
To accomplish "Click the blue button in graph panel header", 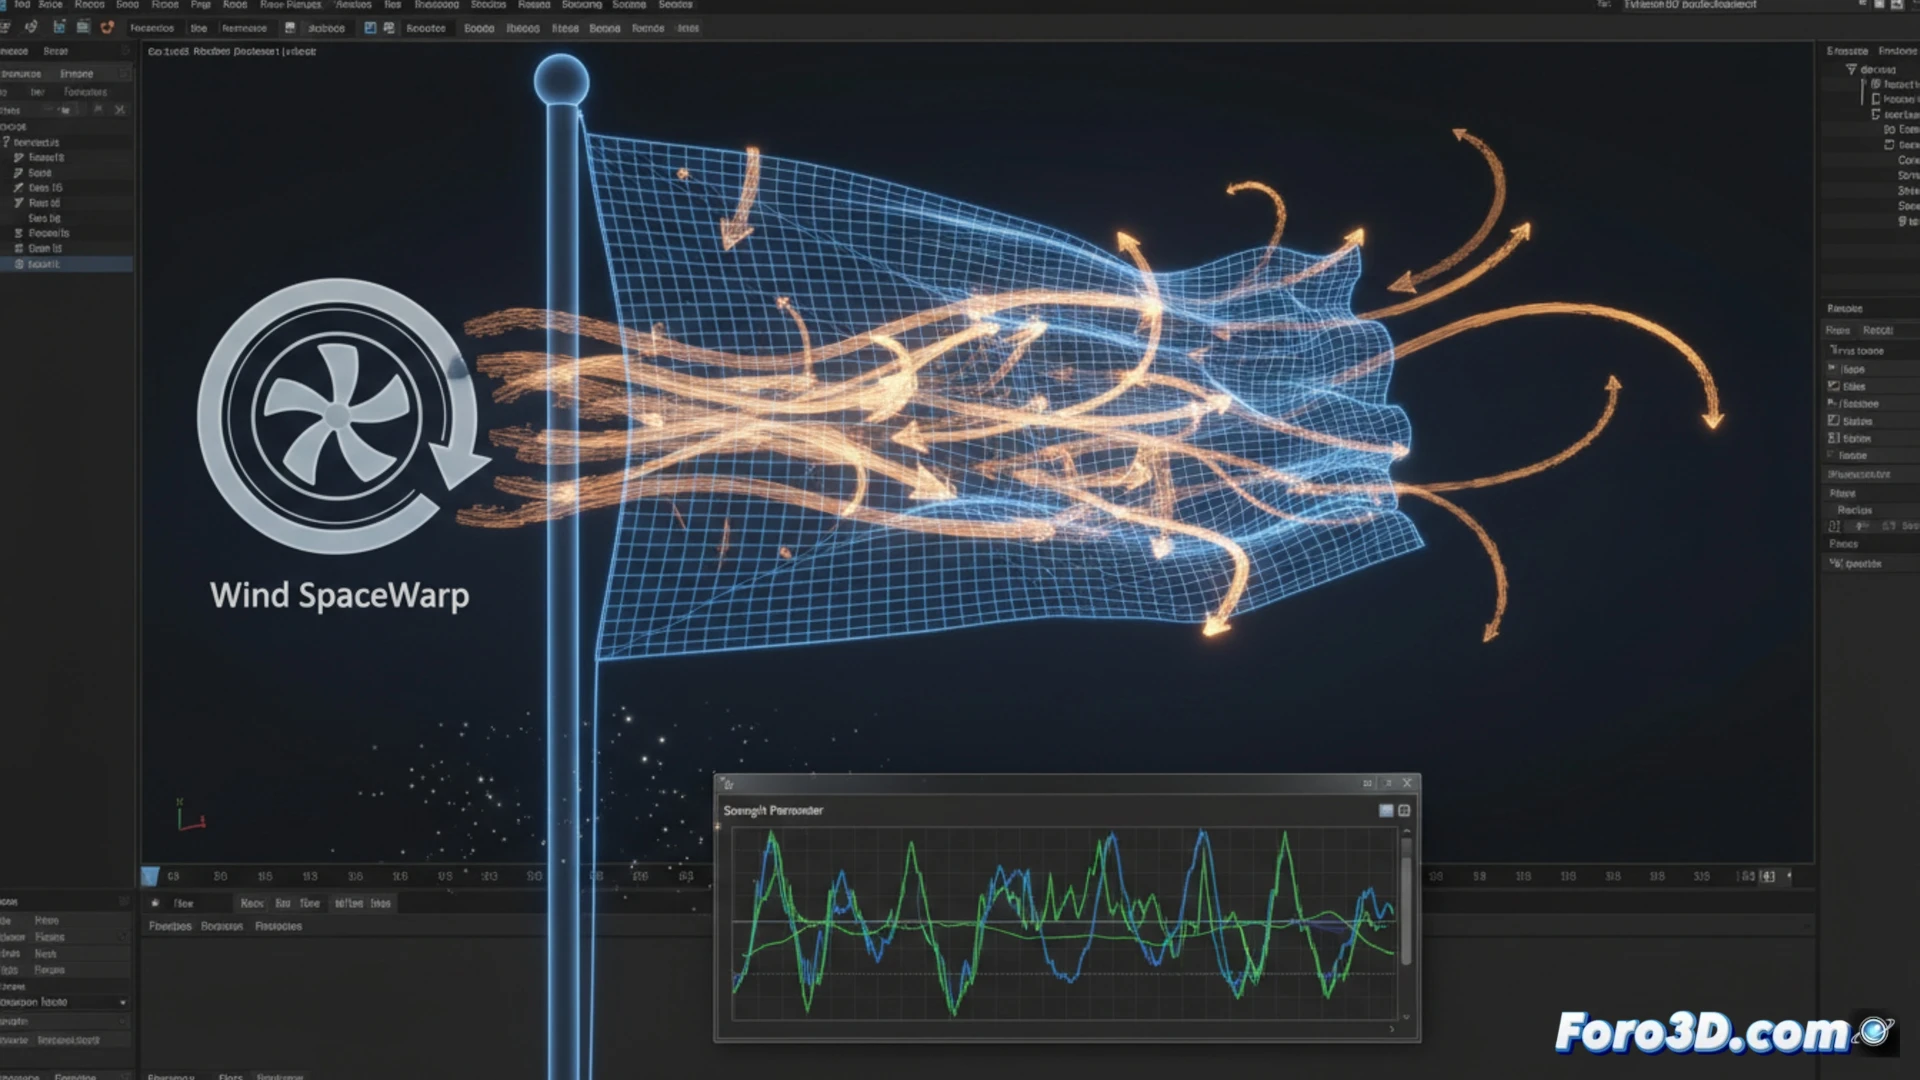I will pos(1386,811).
